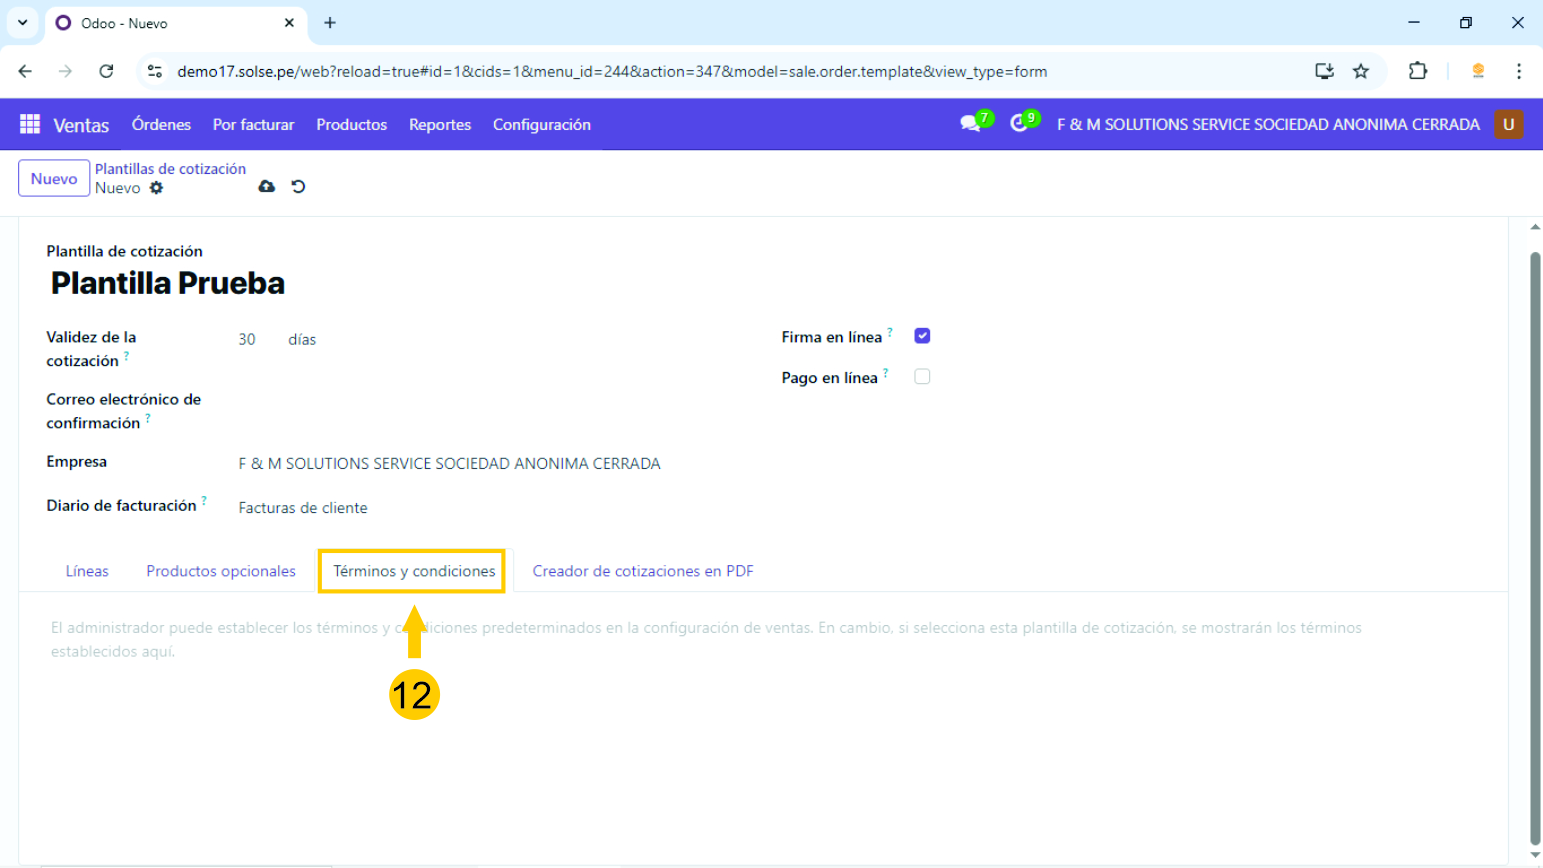Open the browser tab search dropdown

(22, 22)
